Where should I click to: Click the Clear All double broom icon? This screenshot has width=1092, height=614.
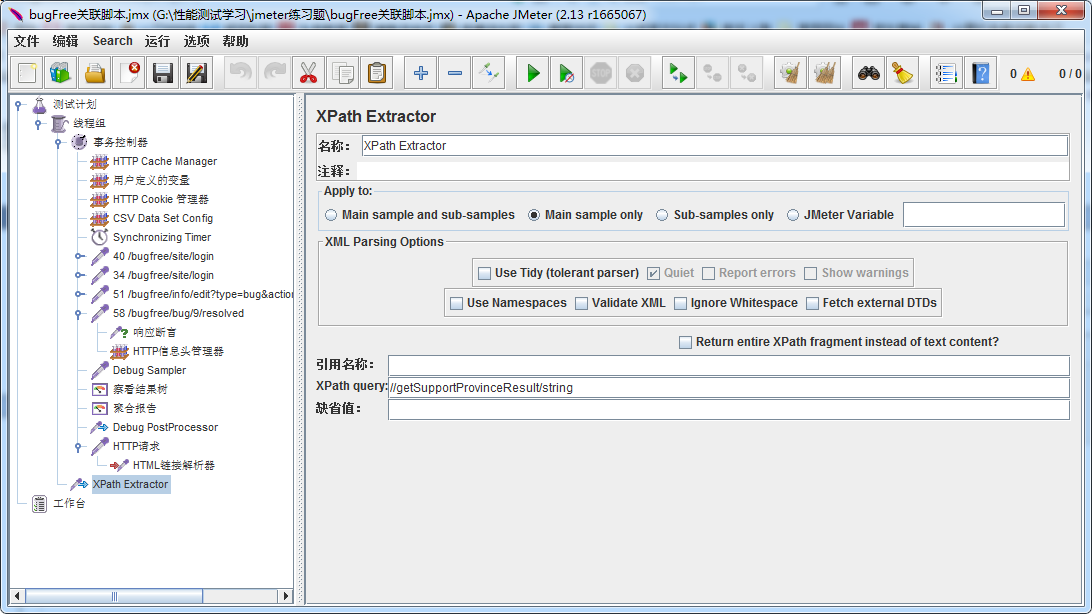pyautogui.click(x=825, y=73)
